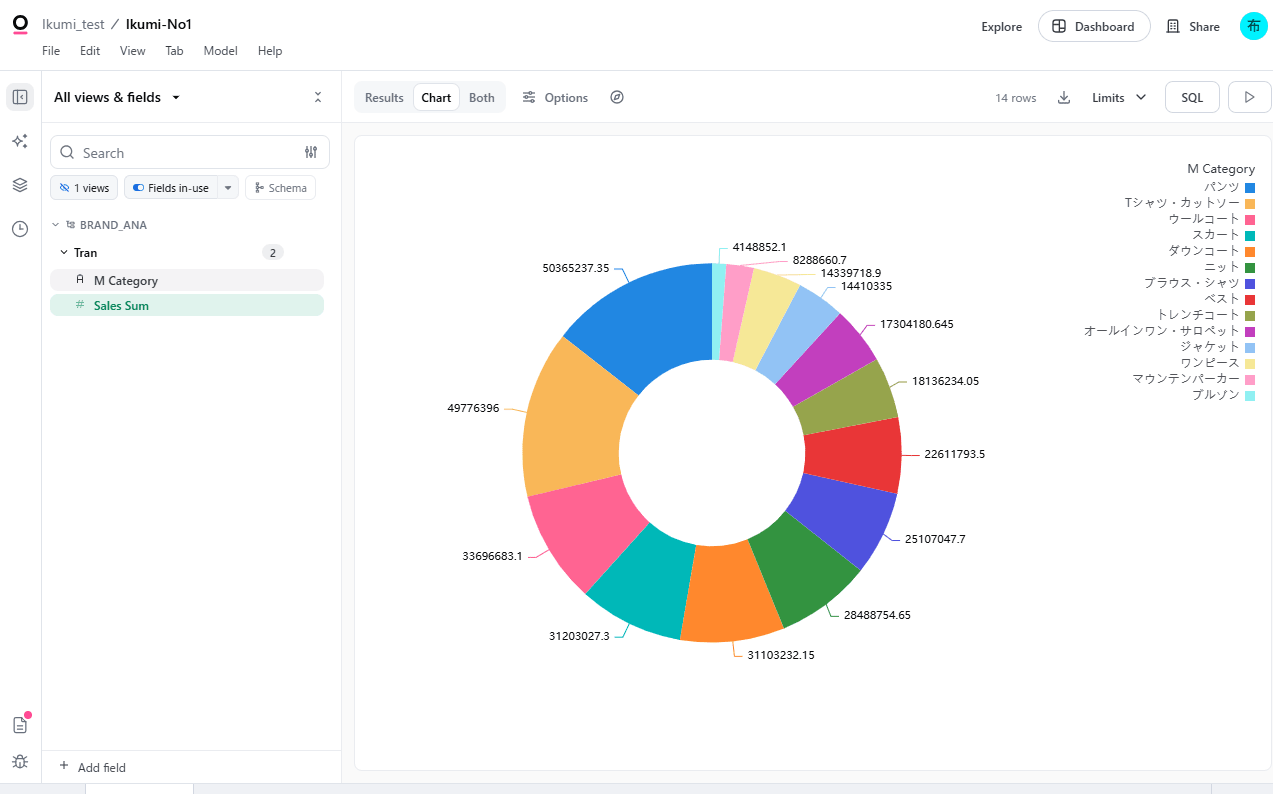The image size is (1273, 794).
Task: Open the Model menu
Action: point(220,51)
